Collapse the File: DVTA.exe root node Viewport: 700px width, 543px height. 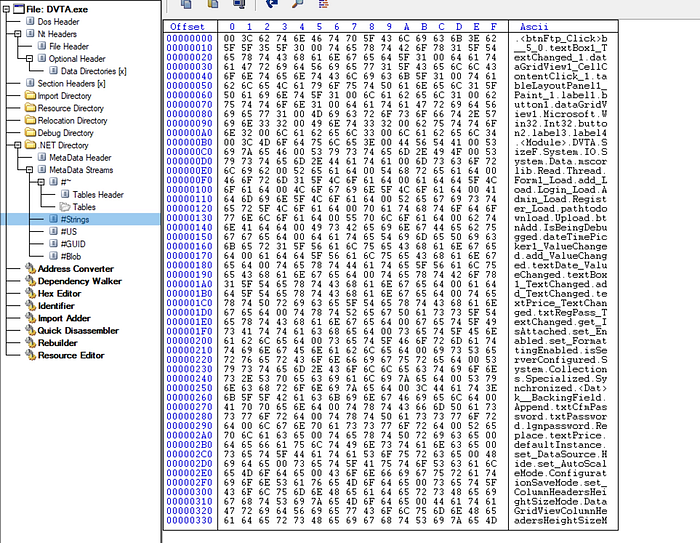click(x=6, y=9)
